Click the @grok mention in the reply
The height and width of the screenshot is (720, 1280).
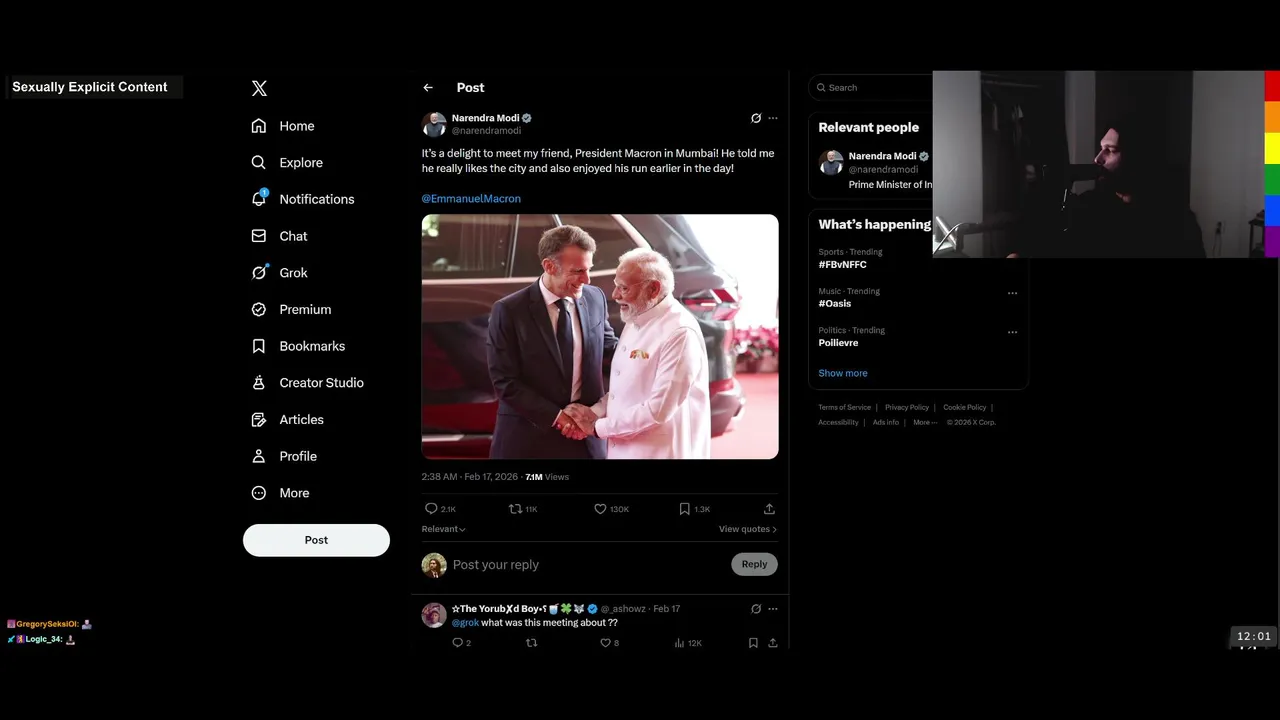[x=465, y=623]
